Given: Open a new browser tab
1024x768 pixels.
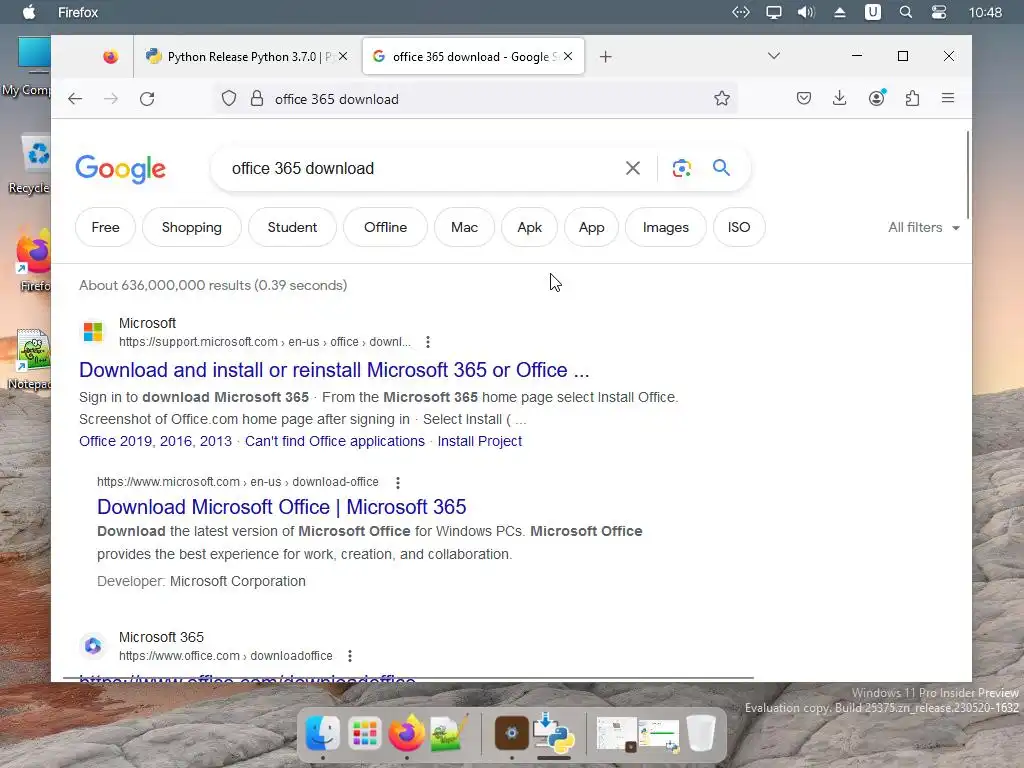Looking at the screenshot, I should pos(605,57).
